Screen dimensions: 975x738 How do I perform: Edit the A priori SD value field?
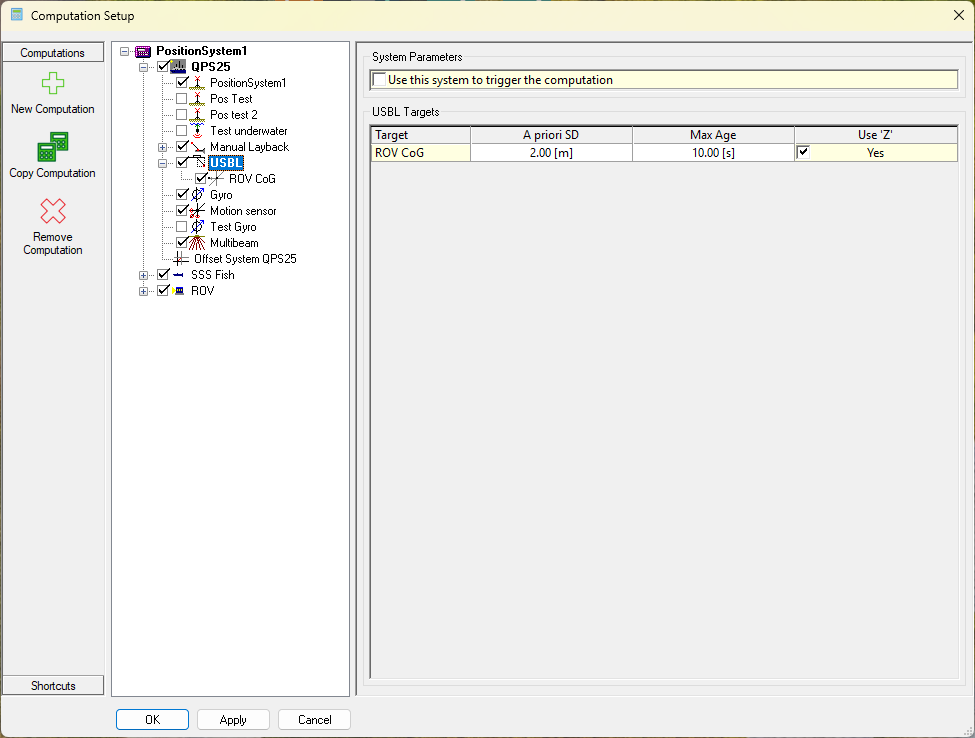[x=550, y=153]
